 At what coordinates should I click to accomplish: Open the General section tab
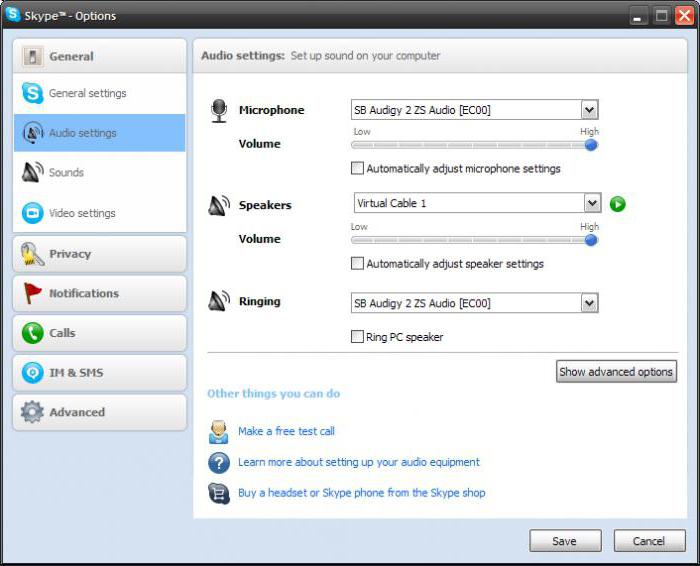click(x=100, y=56)
